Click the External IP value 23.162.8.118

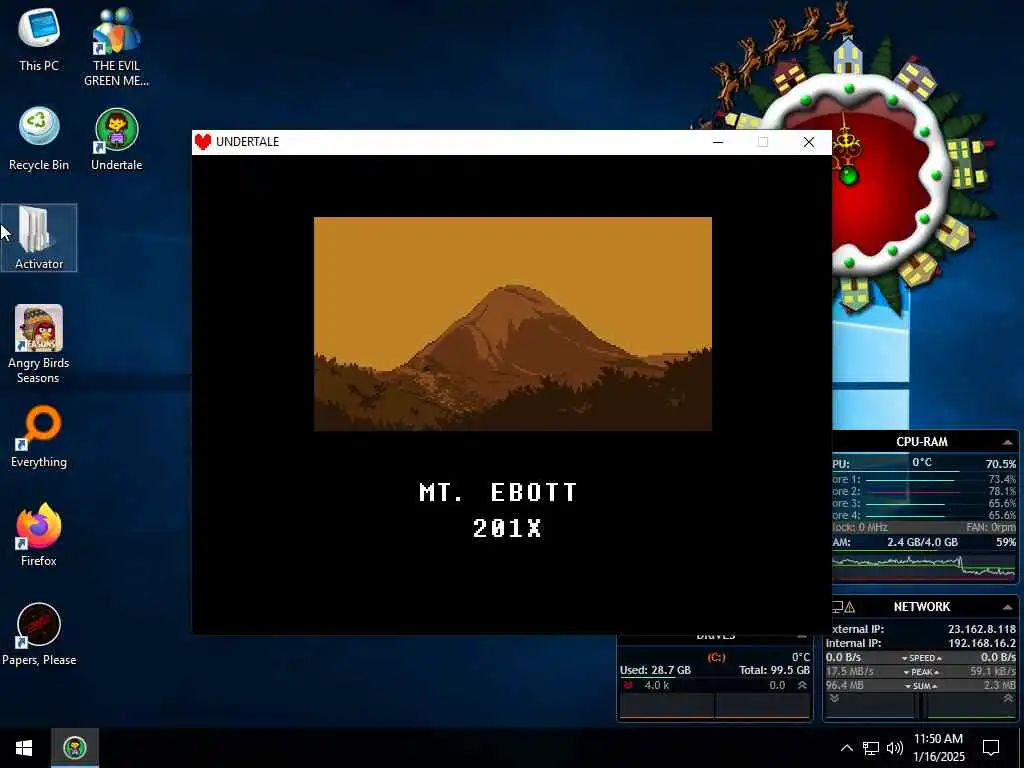982,629
